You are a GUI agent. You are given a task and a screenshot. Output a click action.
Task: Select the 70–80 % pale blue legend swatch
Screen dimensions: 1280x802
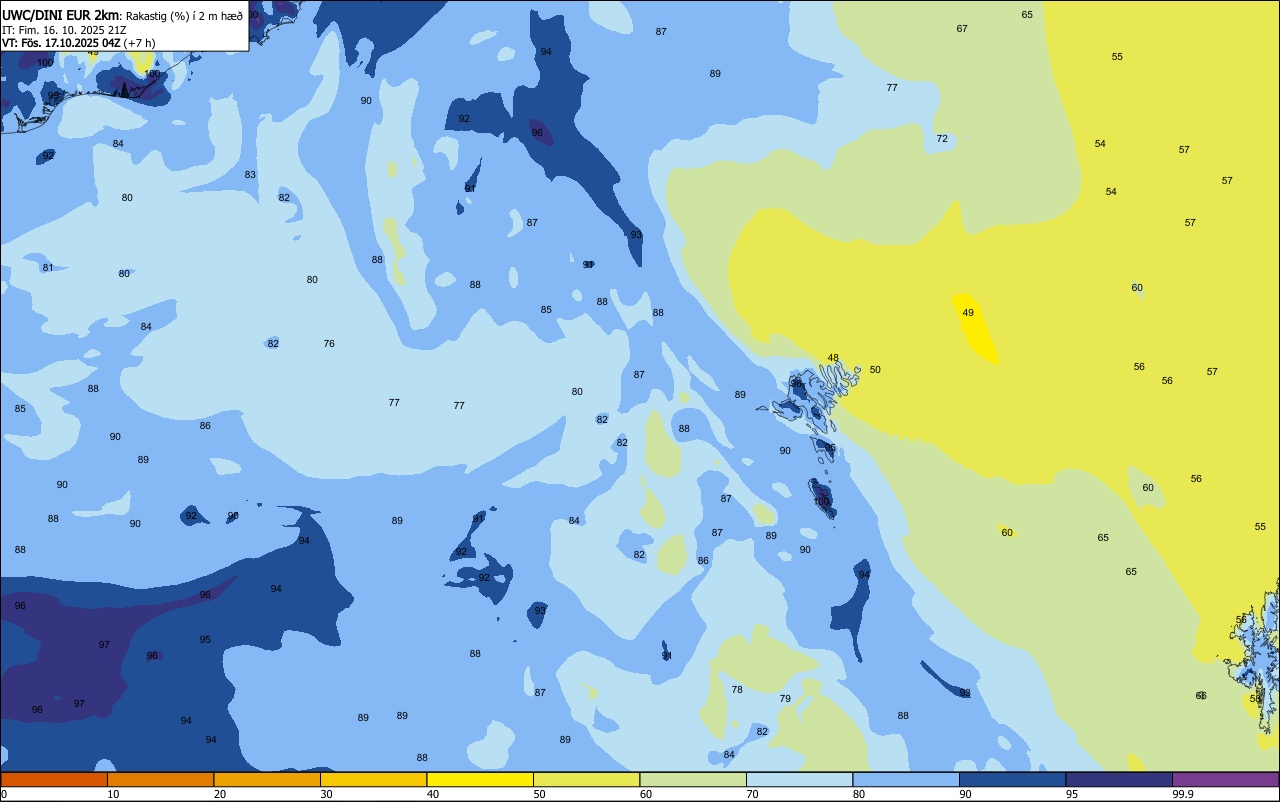(799, 779)
